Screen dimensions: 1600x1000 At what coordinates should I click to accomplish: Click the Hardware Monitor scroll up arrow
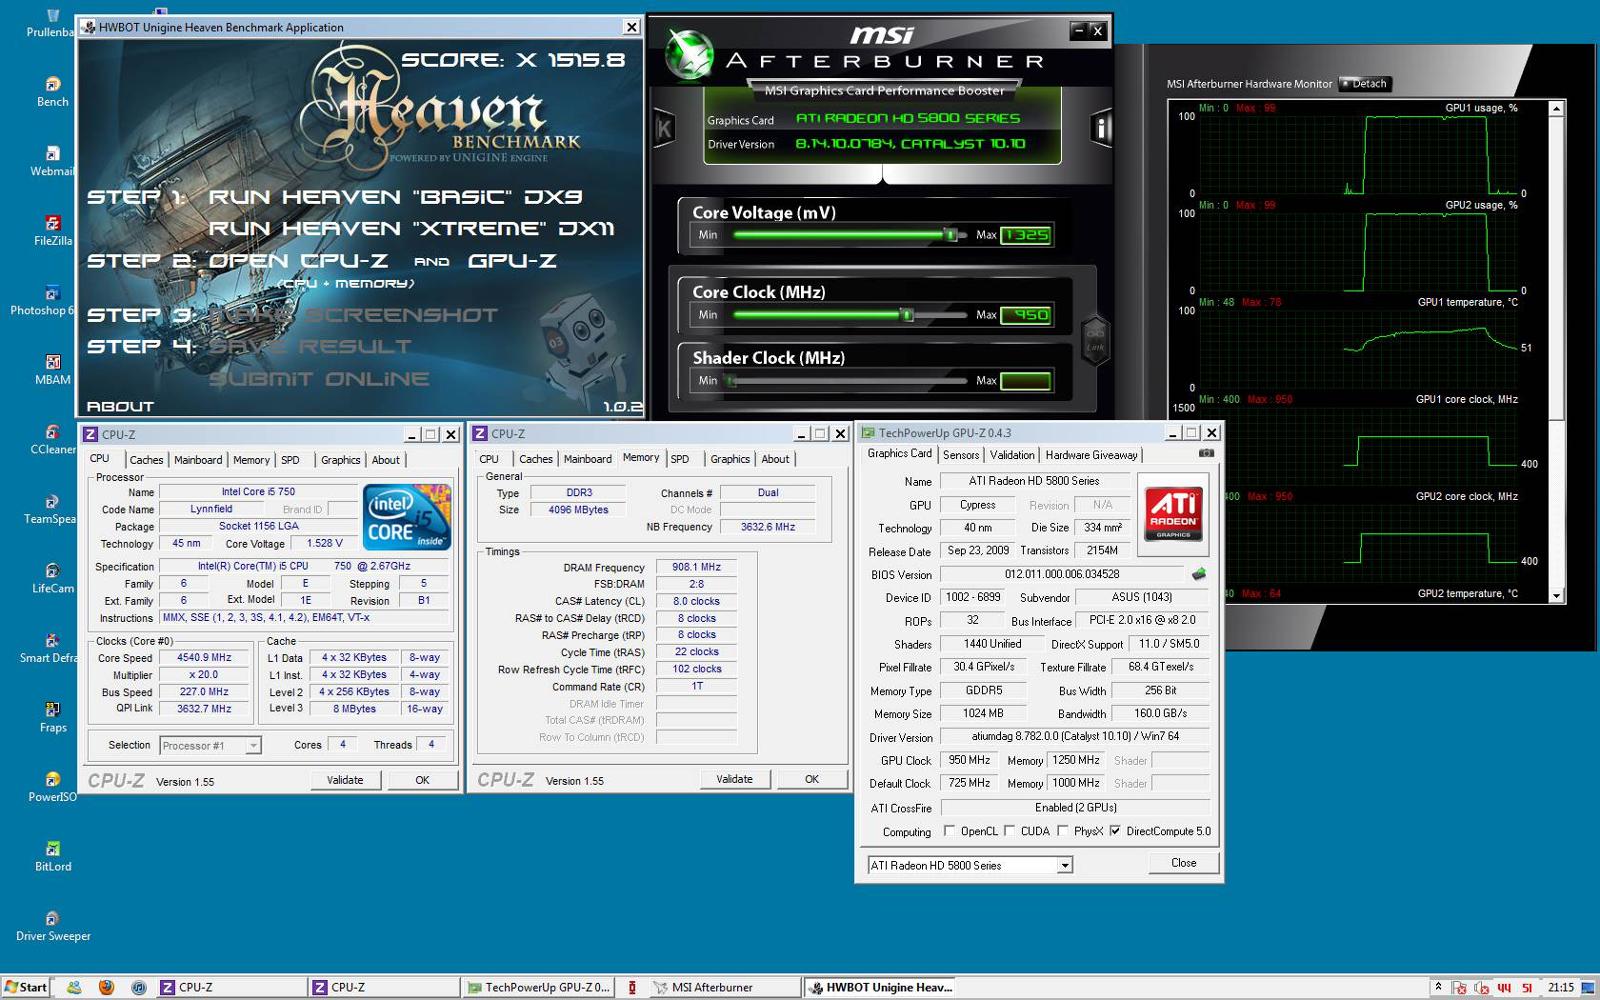click(1556, 108)
